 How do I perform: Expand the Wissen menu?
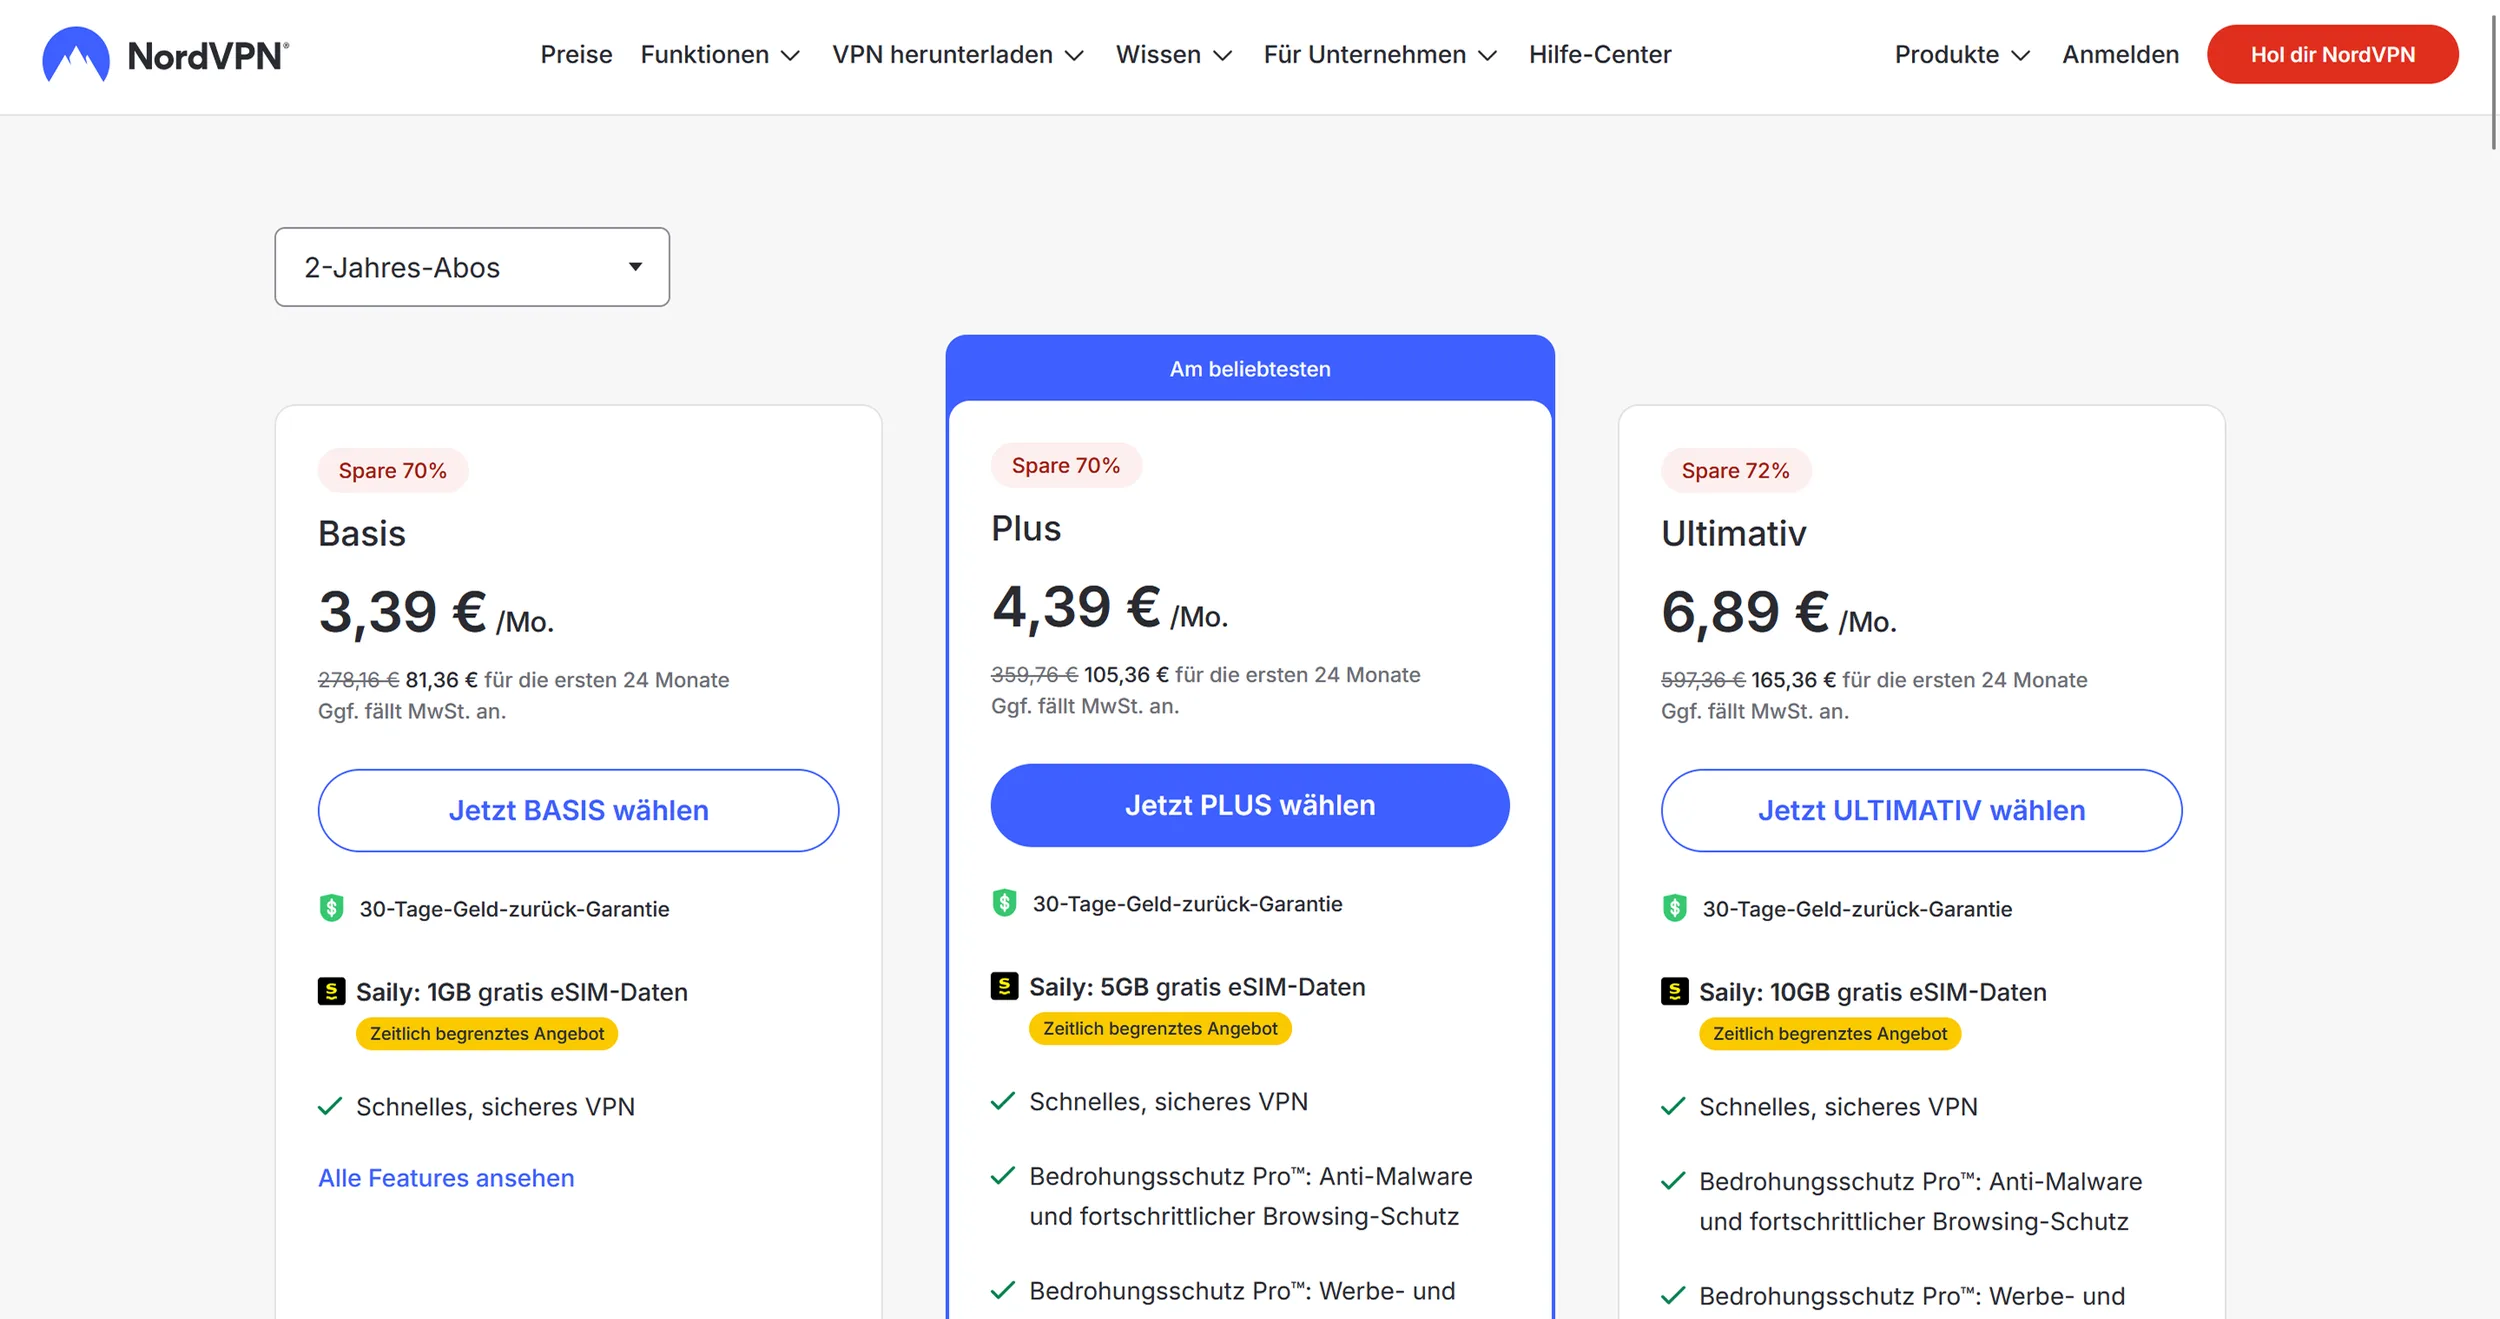click(1174, 55)
